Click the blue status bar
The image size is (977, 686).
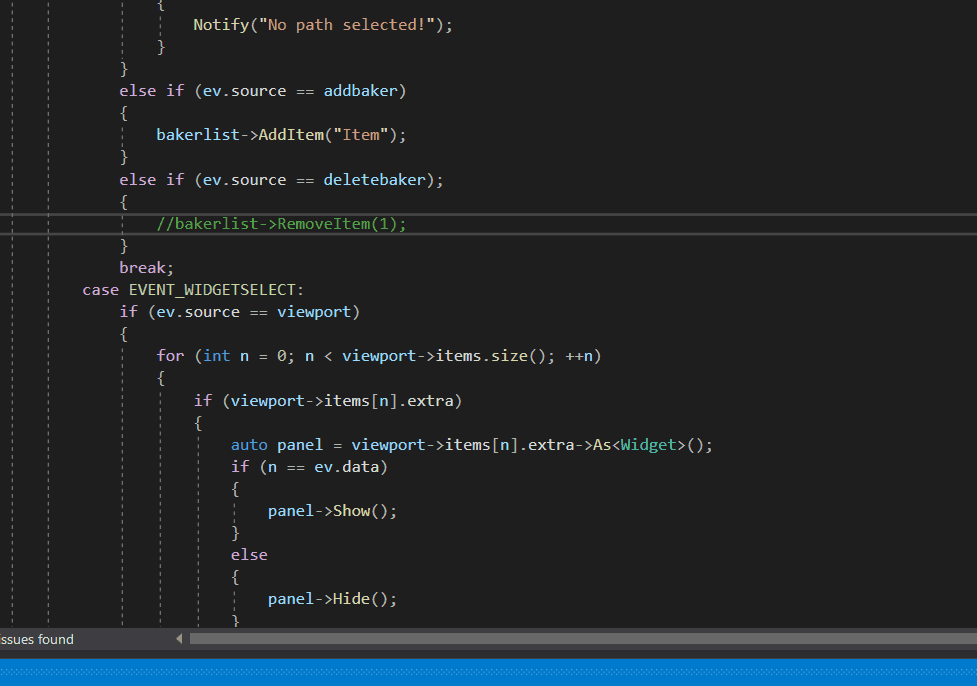pos(488,670)
